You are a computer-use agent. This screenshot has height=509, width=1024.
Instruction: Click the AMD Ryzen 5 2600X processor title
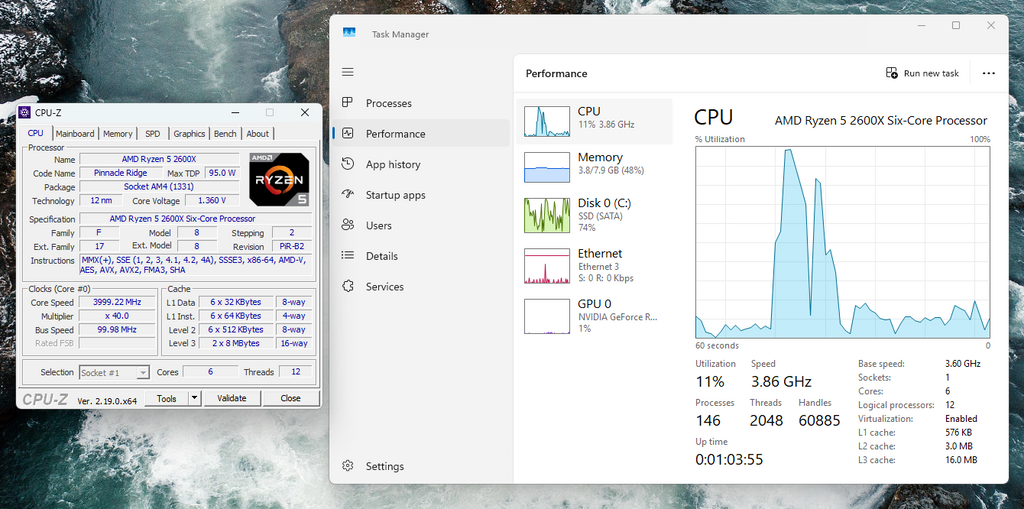tap(880, 120)
